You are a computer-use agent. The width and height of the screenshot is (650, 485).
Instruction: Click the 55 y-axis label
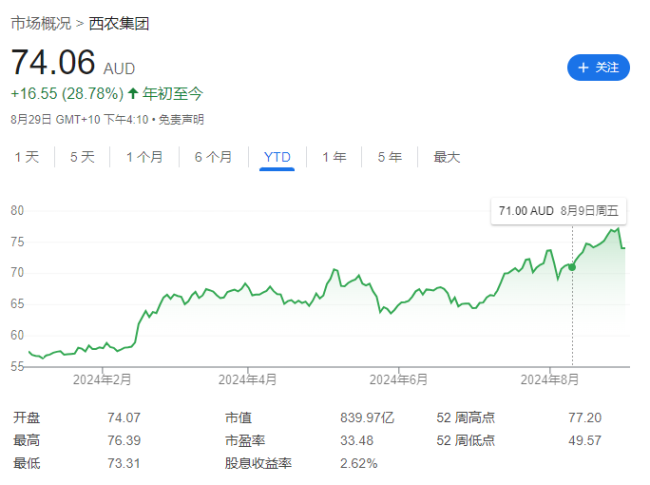(x=17, y=366)
